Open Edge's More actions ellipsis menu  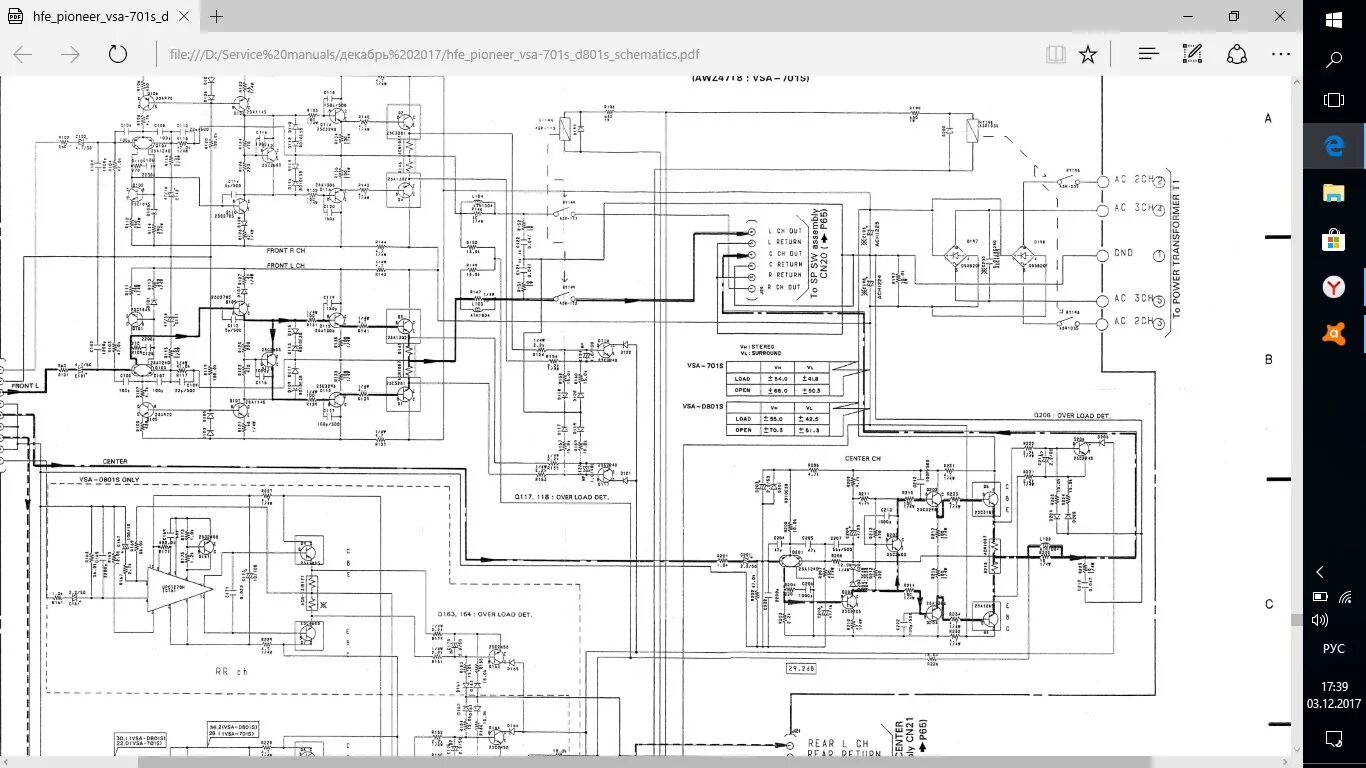point(1280,54)
